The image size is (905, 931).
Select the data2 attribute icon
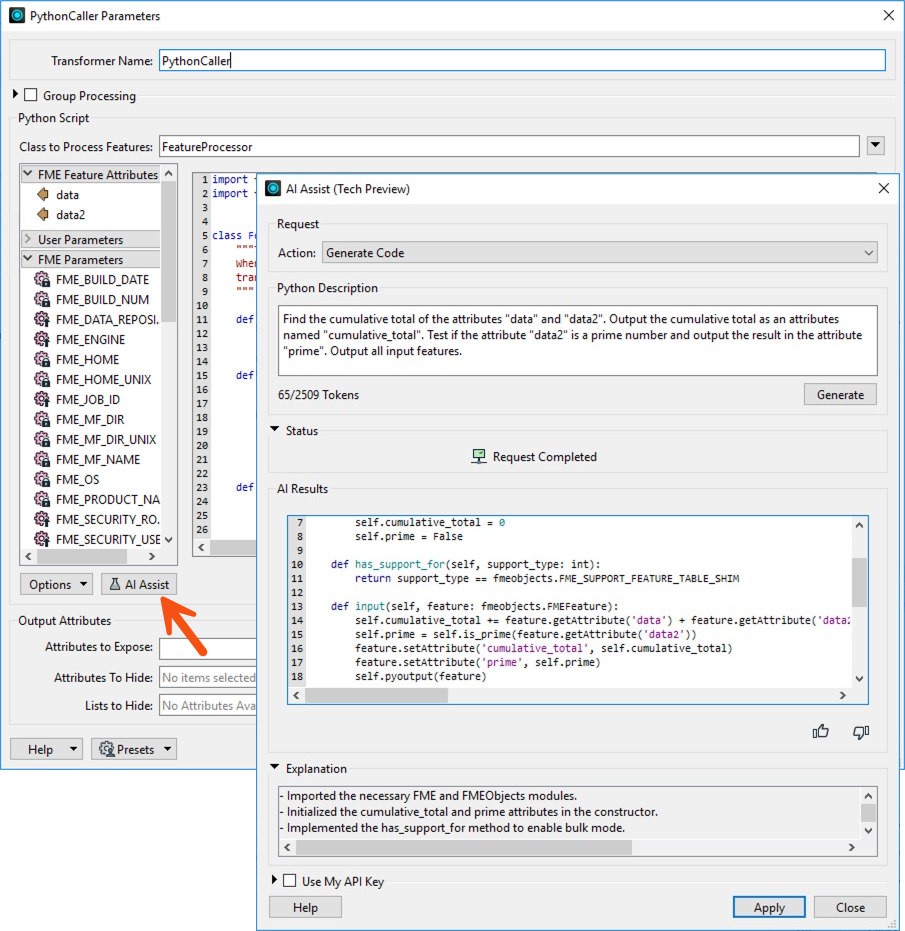(x=42, y=214)
